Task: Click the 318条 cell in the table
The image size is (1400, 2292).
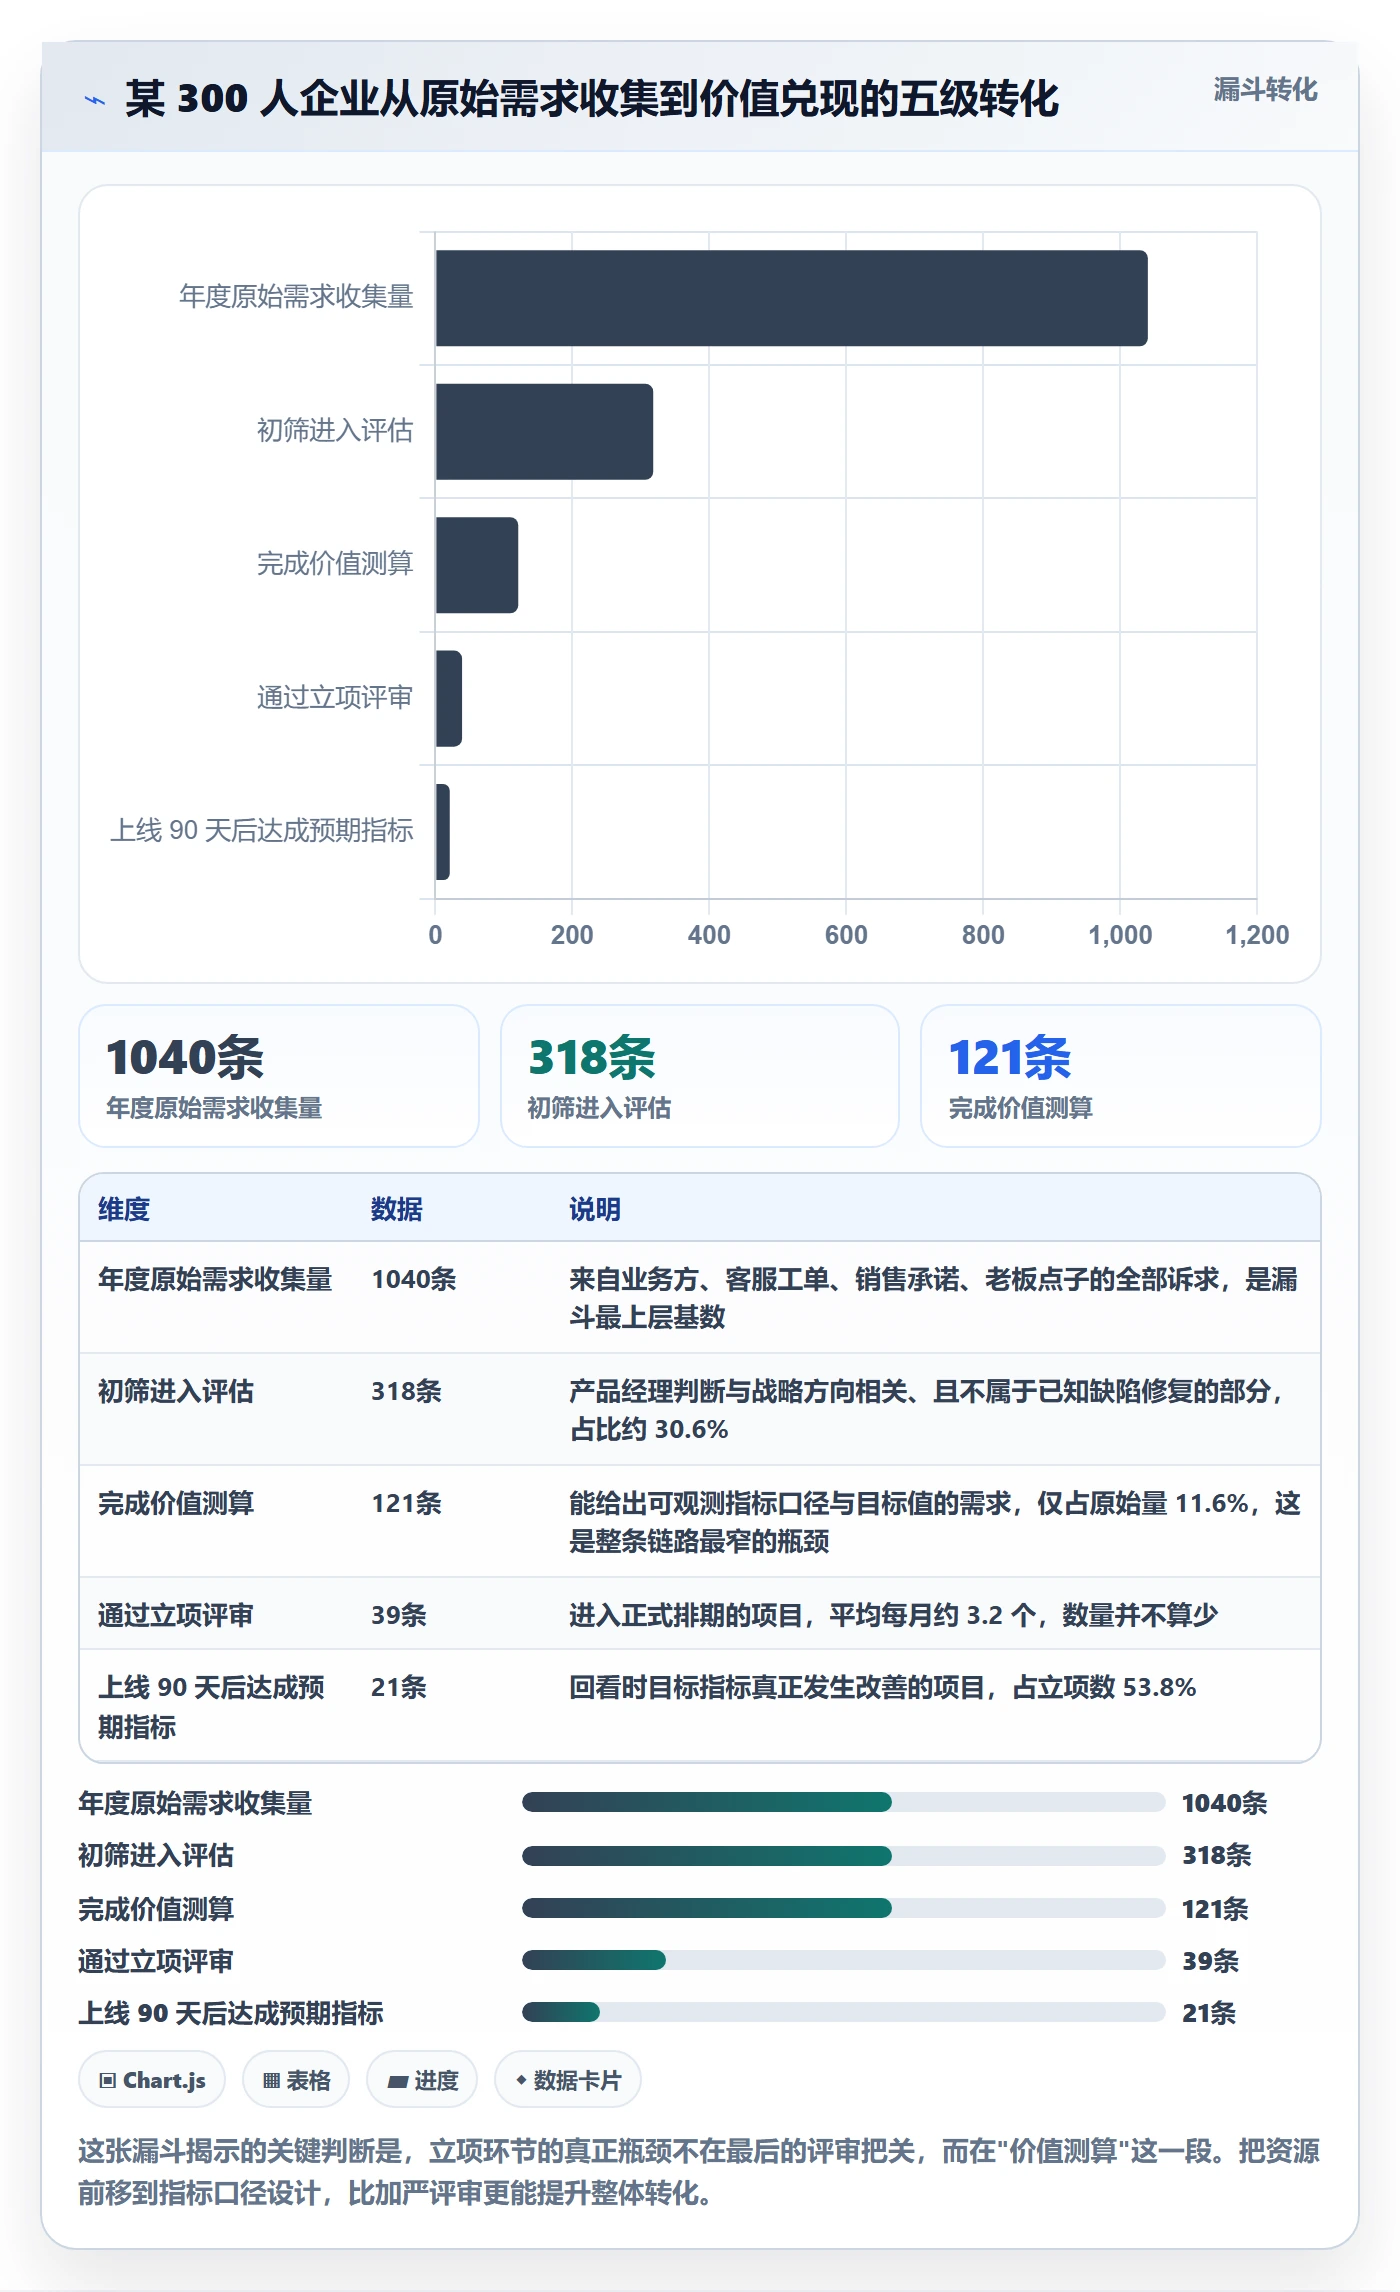Action: pos(406,1391)
